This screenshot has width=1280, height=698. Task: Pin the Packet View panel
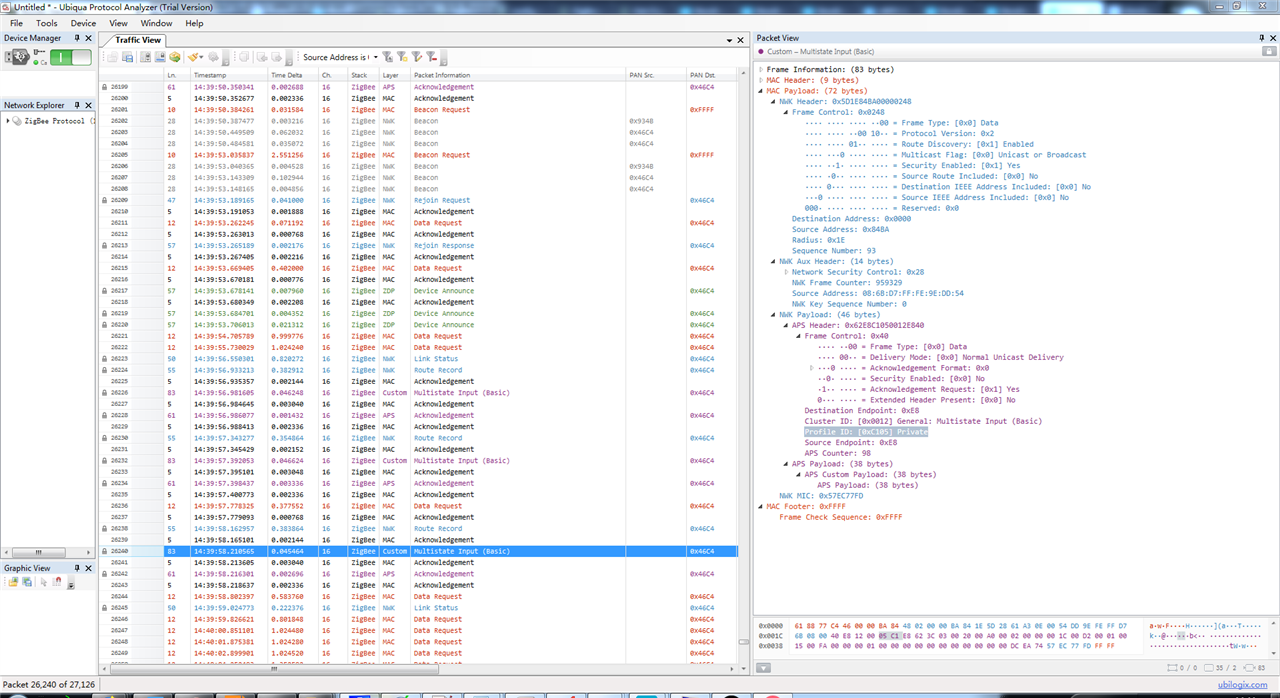[1261, 38]
